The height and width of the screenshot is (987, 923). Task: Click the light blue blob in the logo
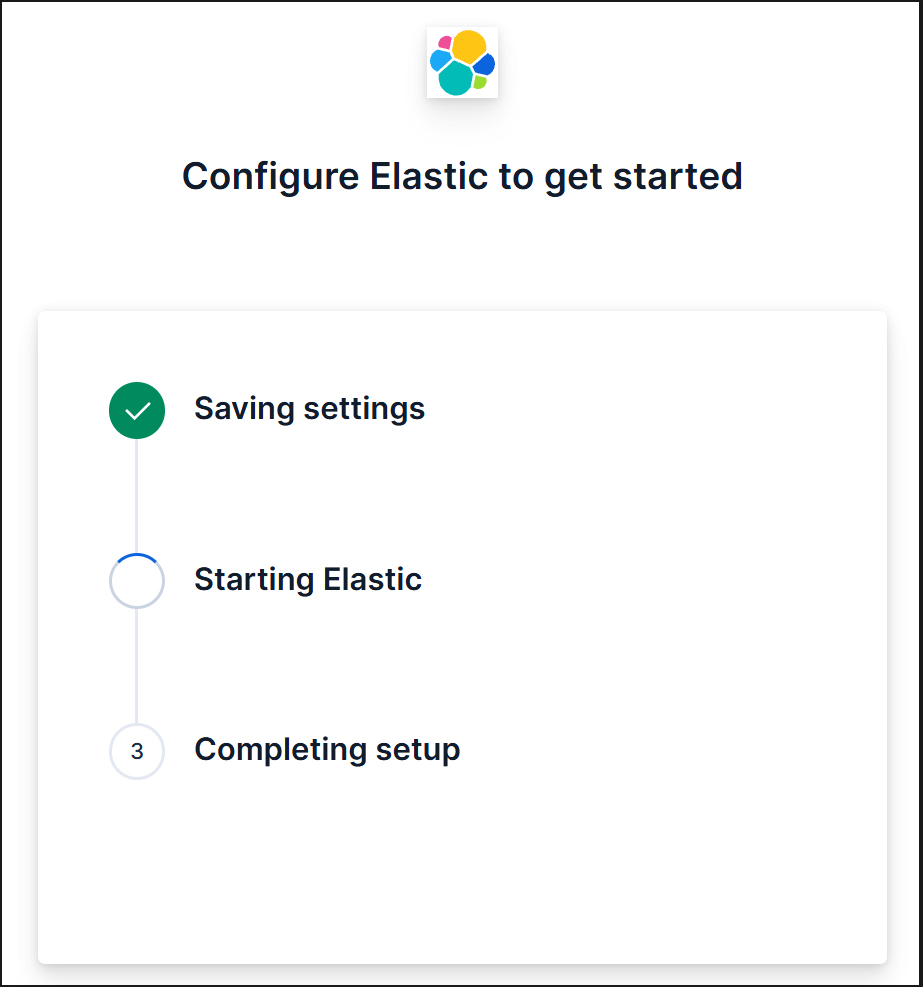439,60
